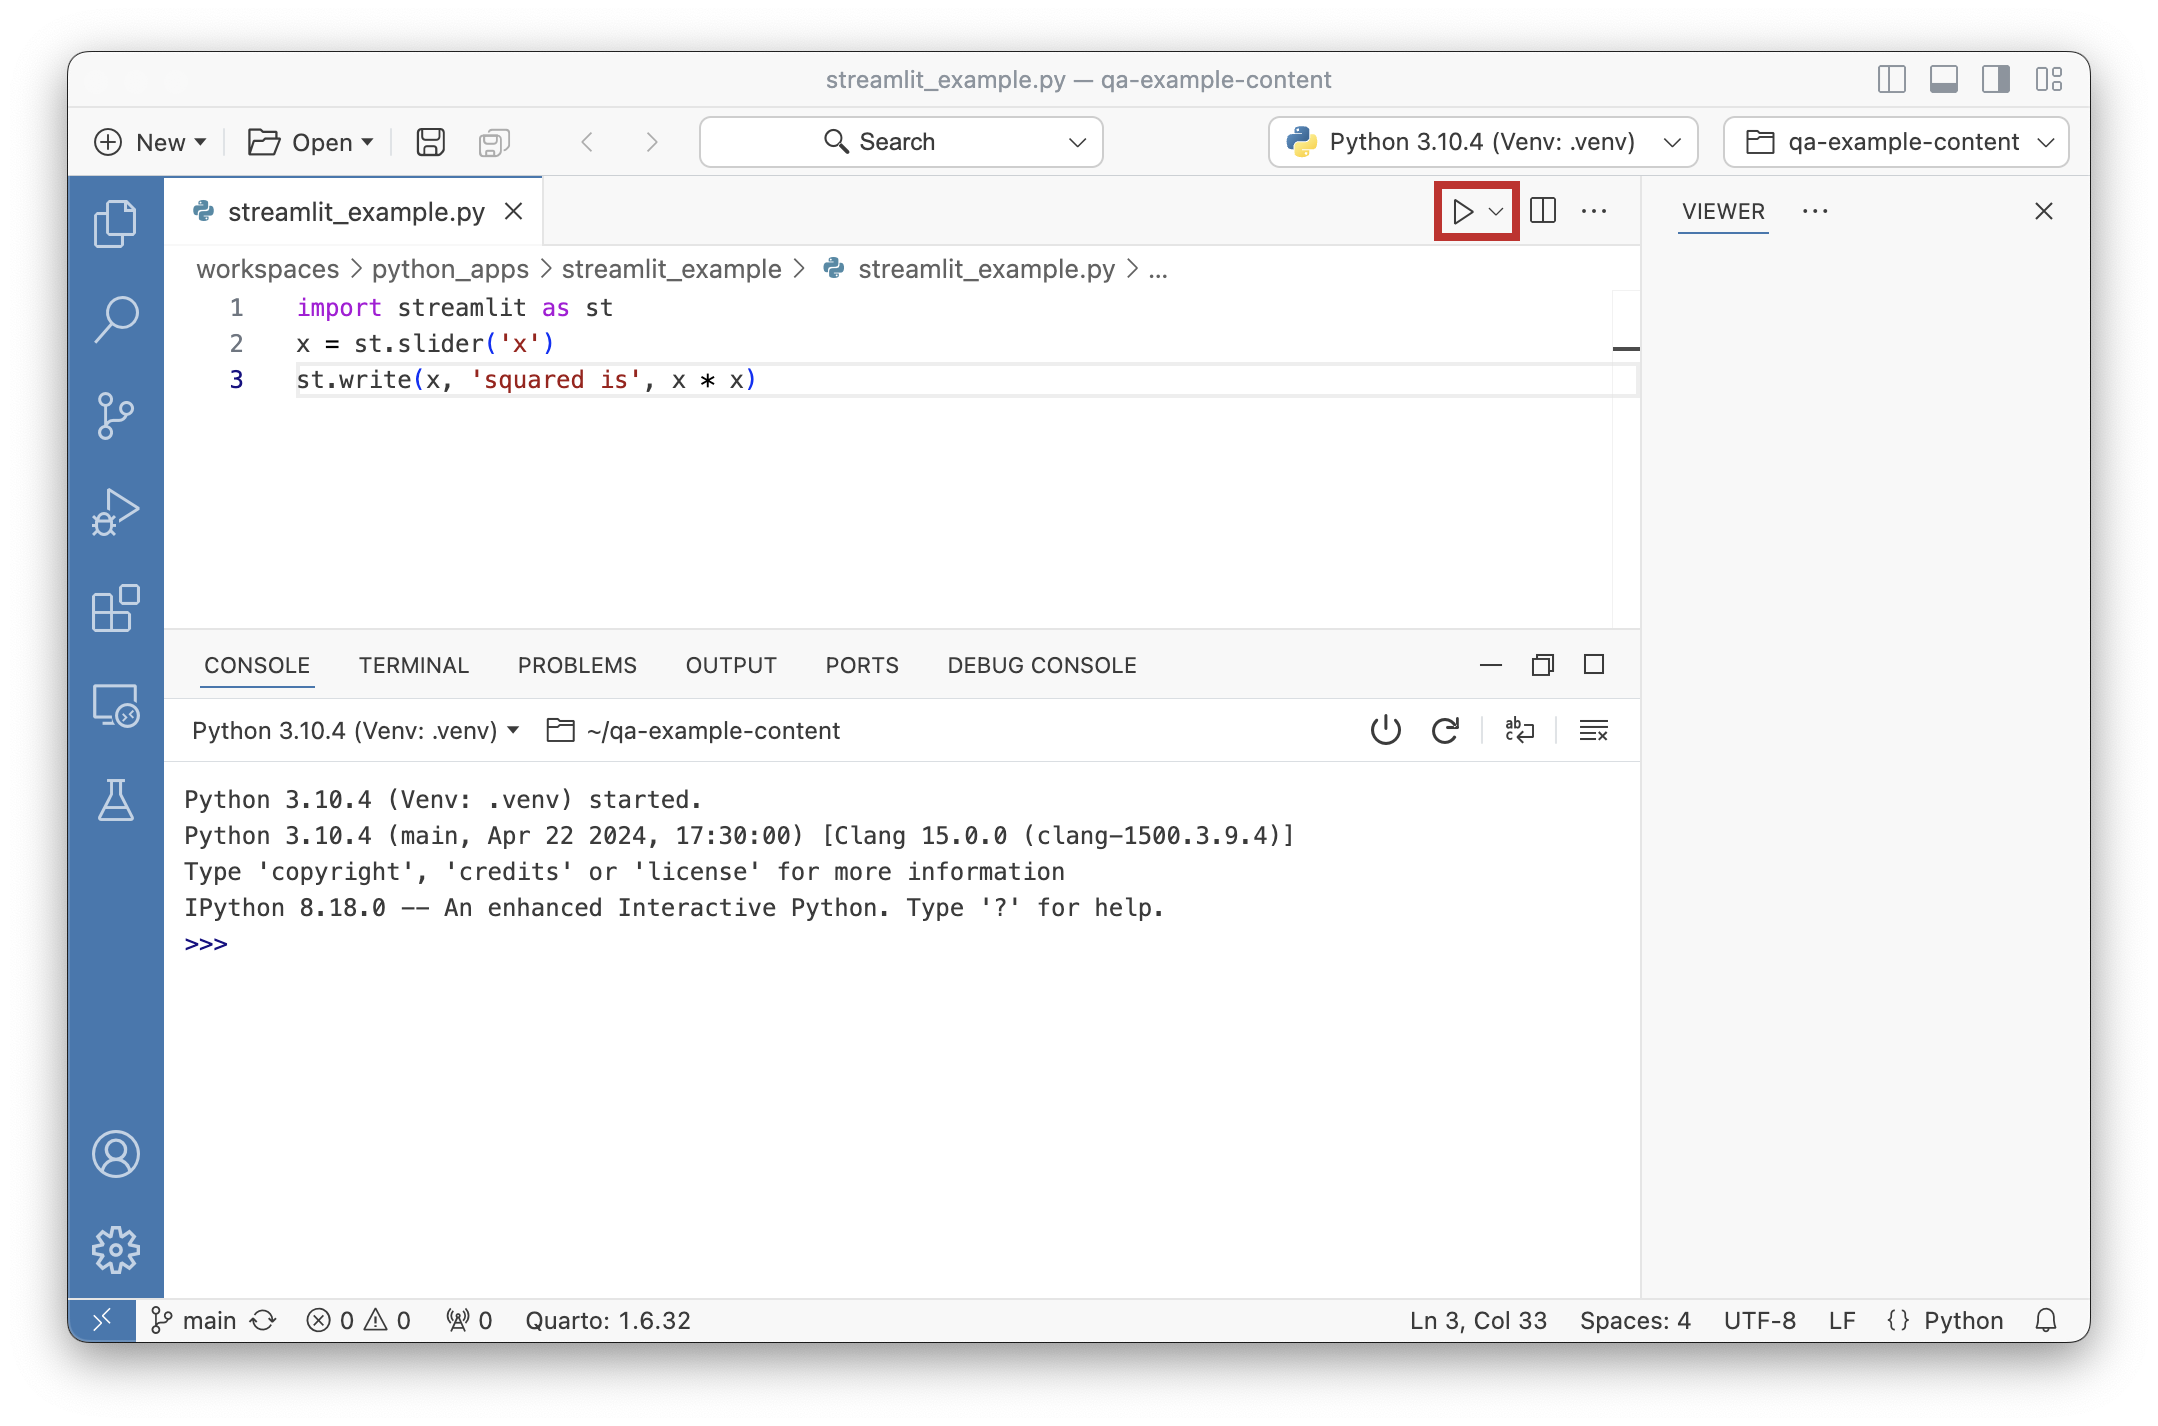The width and height of the screenshot is (2158, 1426).
Task: Open the Testing flask view
Action: pos(116,801)
